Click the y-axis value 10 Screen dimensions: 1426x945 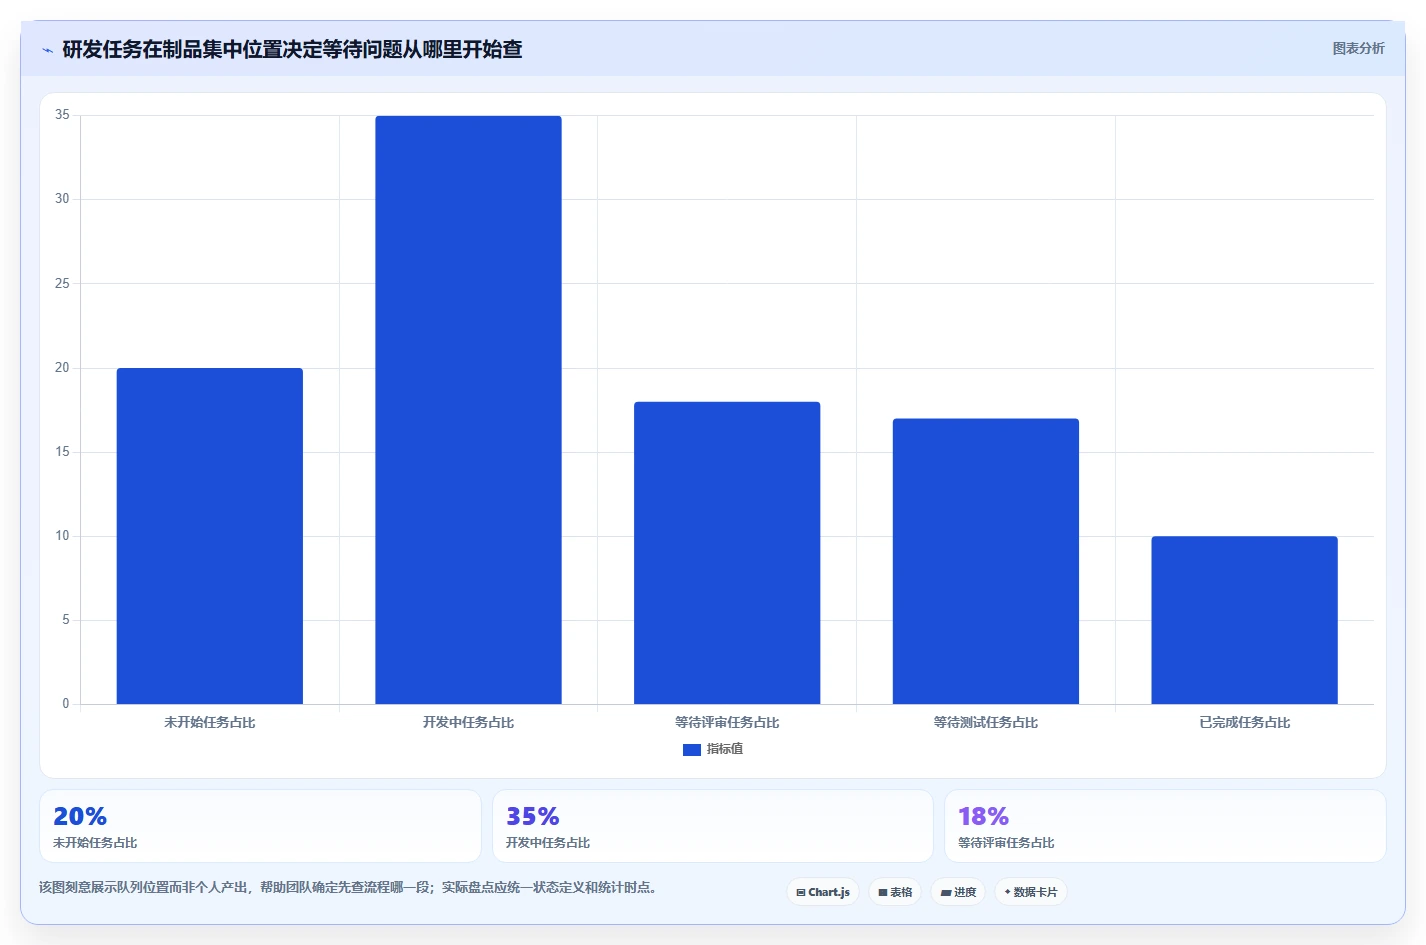[62, 536]
